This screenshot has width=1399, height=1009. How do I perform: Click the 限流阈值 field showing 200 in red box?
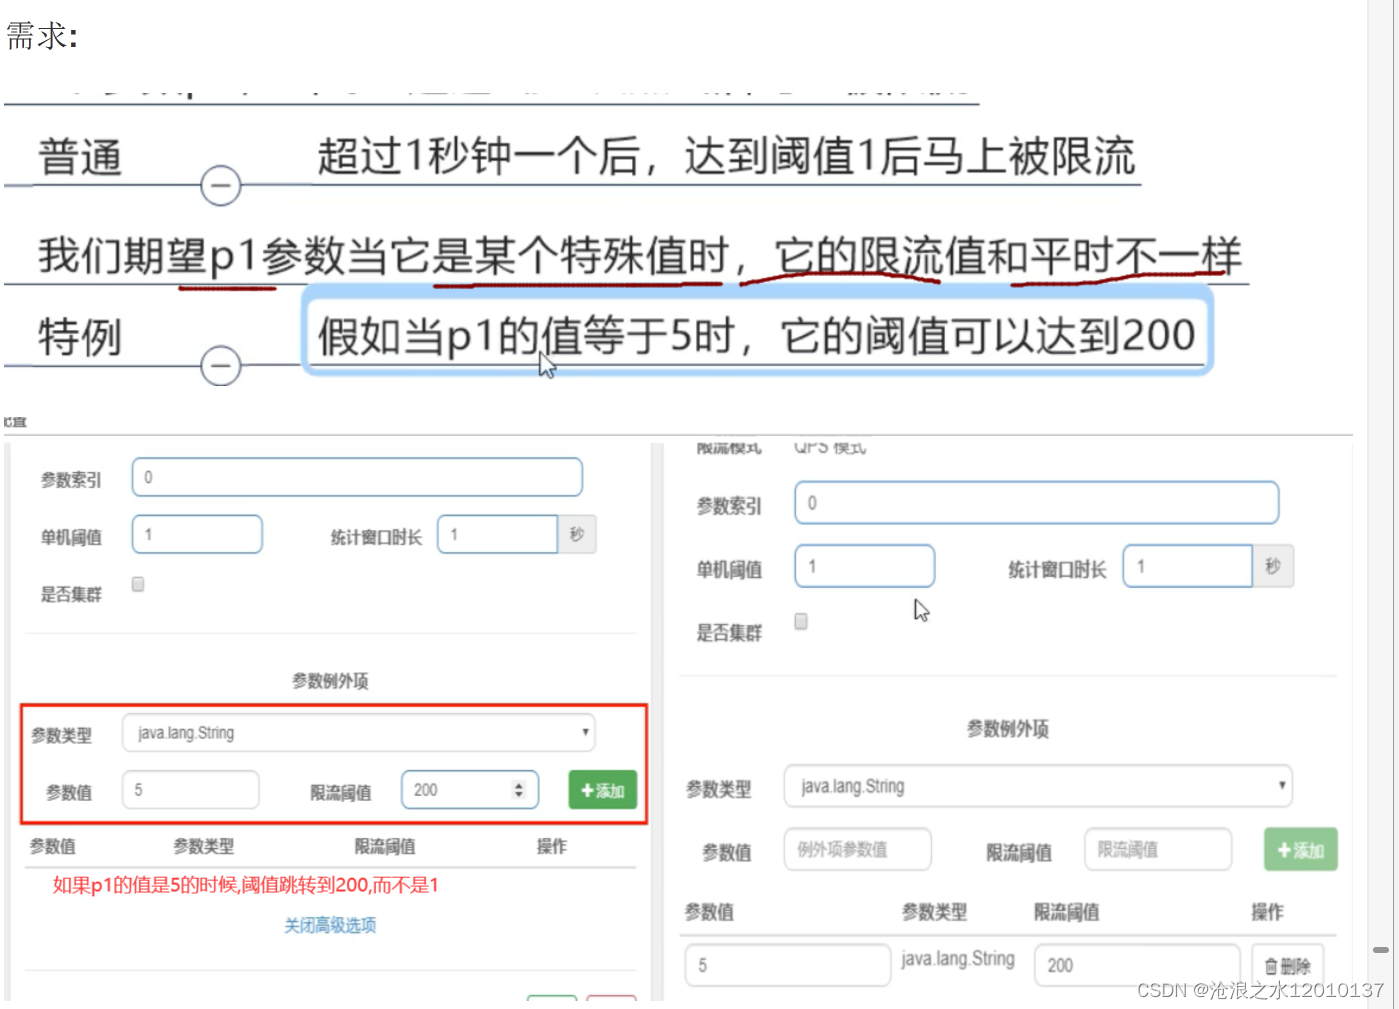pyautogui.click(x=470, y=789)
